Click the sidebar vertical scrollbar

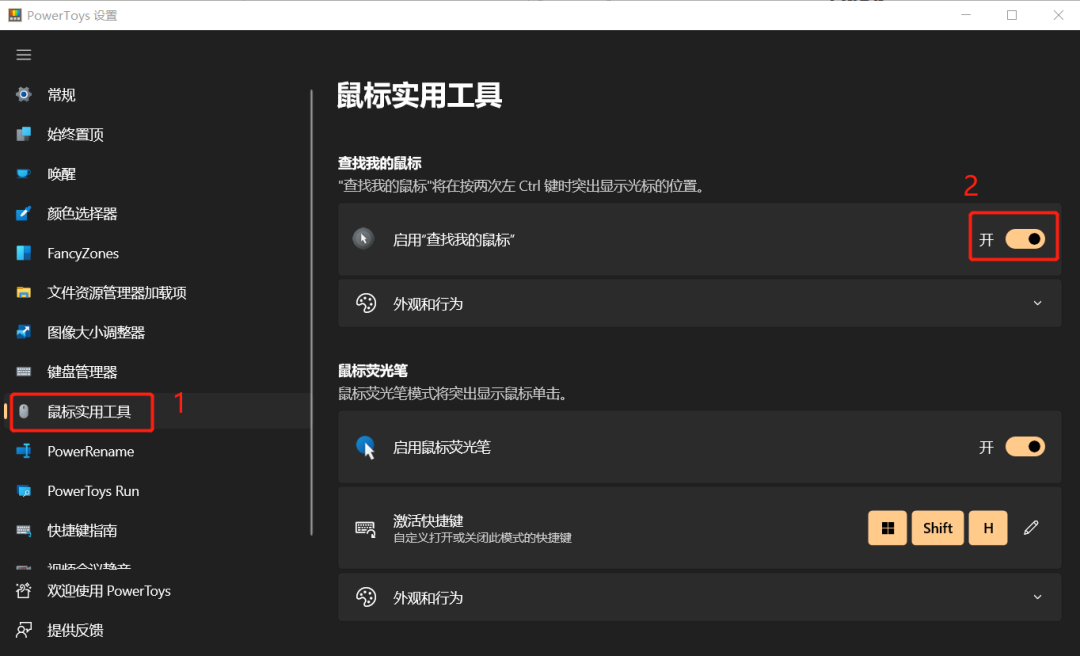pyautogui.click(x=311, y=312)
